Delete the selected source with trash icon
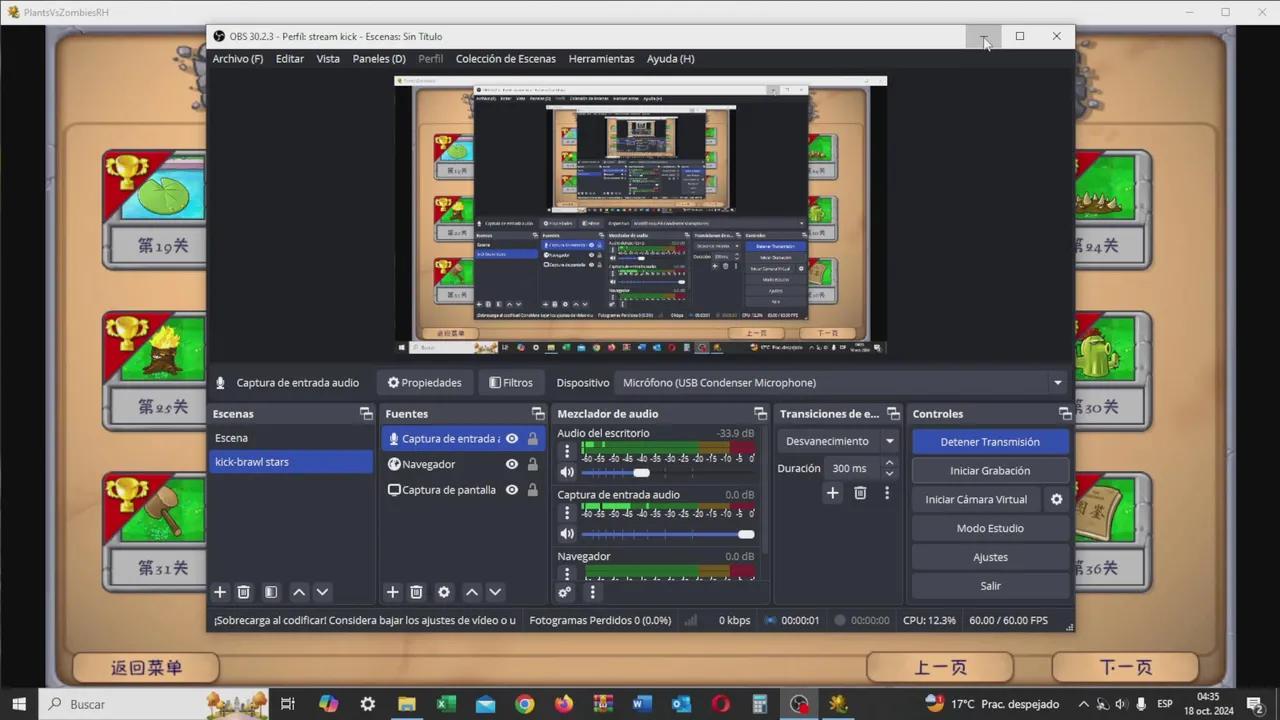The height and width of the screenshot is (720, 1280). click(417, 592)
